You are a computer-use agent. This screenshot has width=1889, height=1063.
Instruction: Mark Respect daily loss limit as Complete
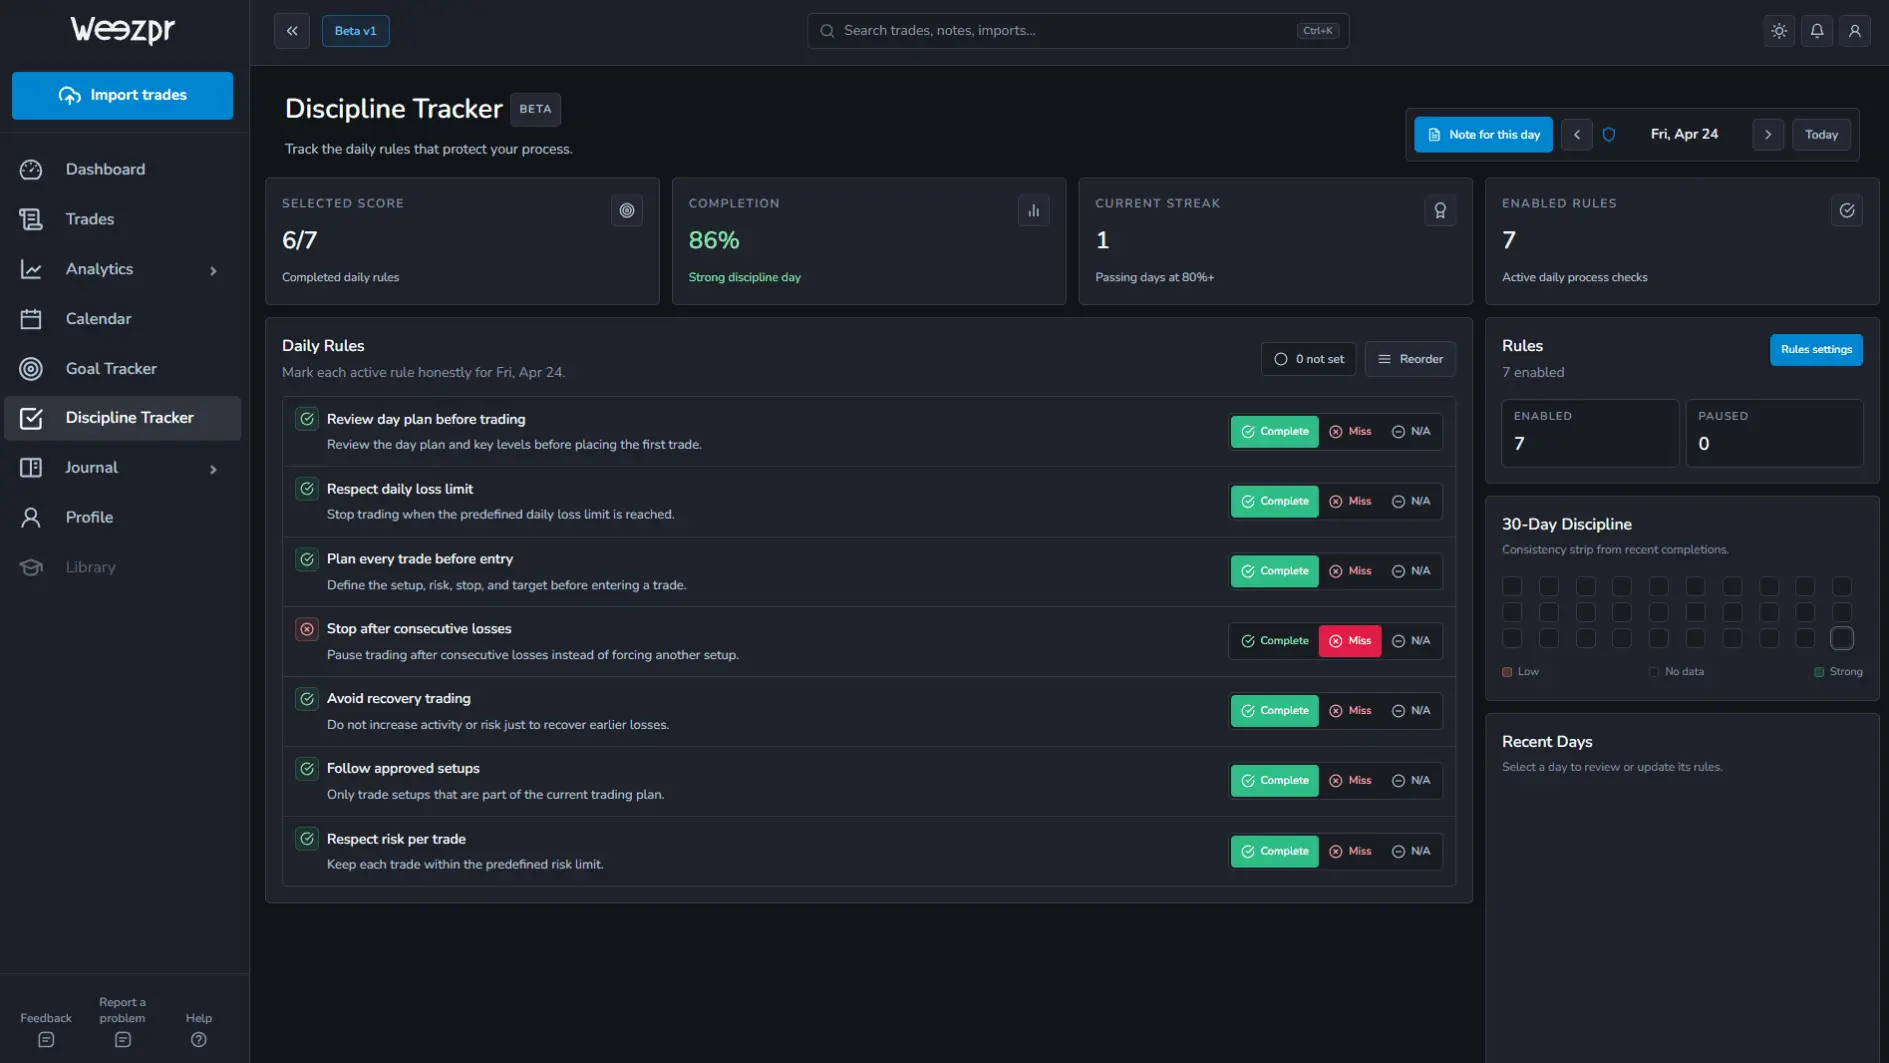point(1275,501)
